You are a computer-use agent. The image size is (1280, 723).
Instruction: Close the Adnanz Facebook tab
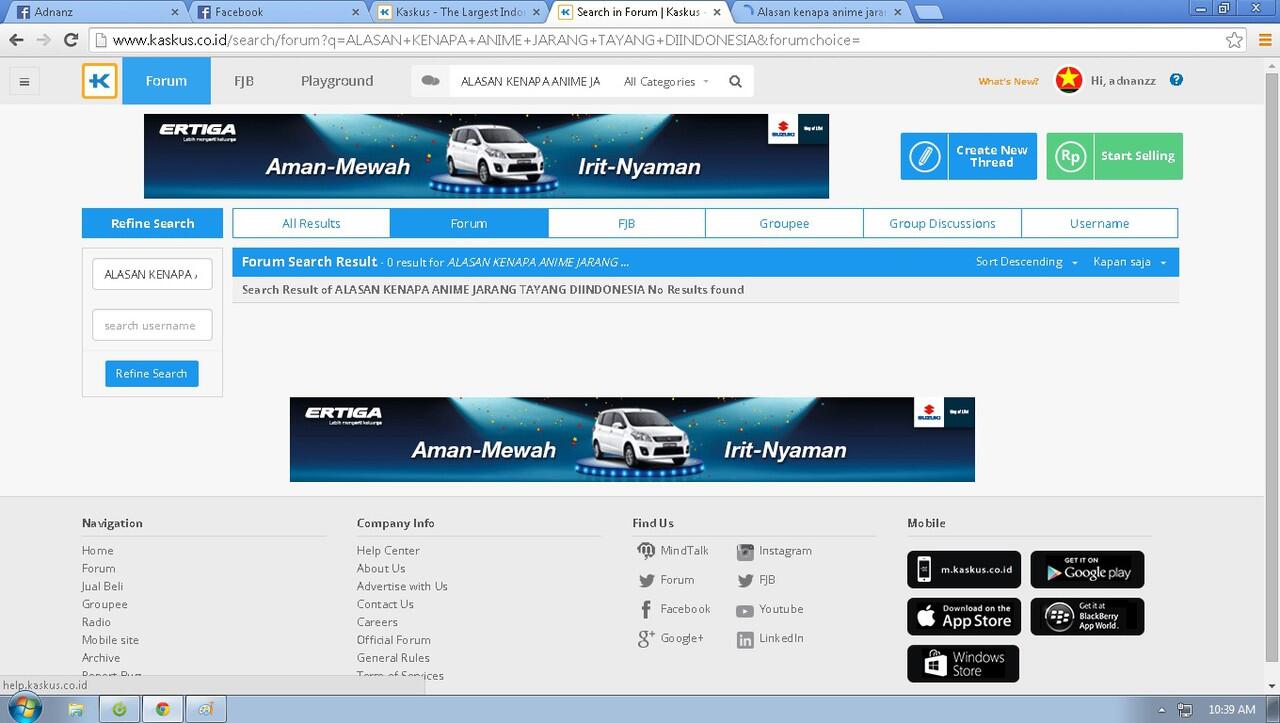coord(175,12)
